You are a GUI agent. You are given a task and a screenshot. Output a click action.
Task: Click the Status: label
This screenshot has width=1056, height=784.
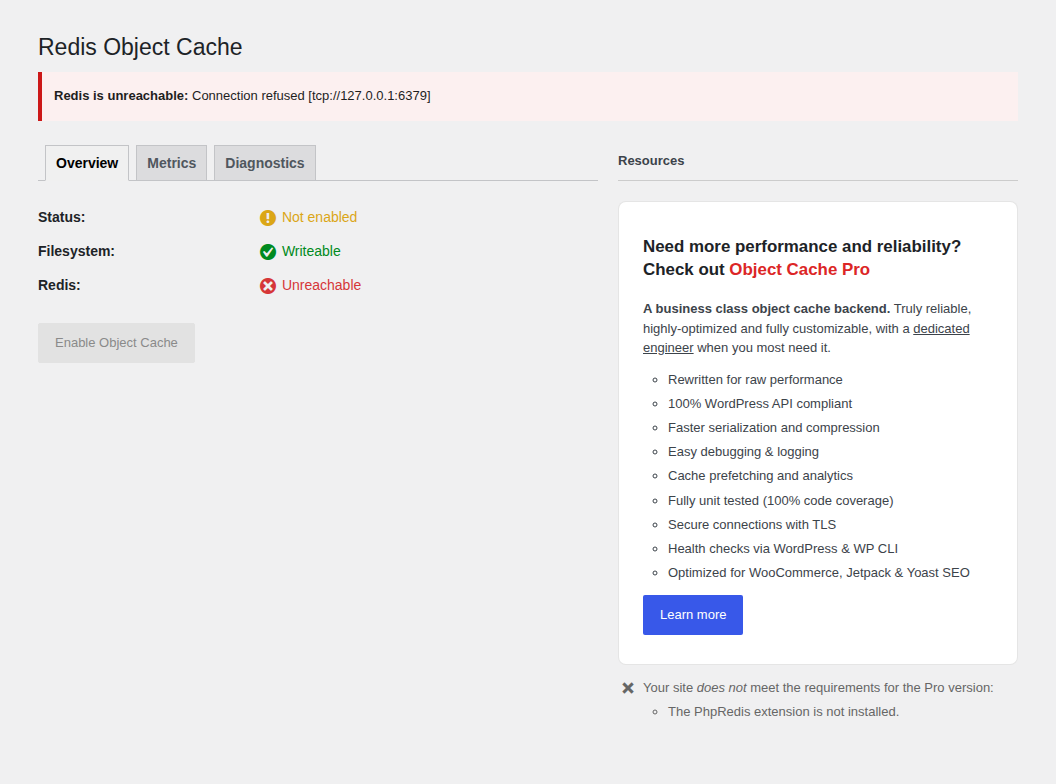point(61,217)
